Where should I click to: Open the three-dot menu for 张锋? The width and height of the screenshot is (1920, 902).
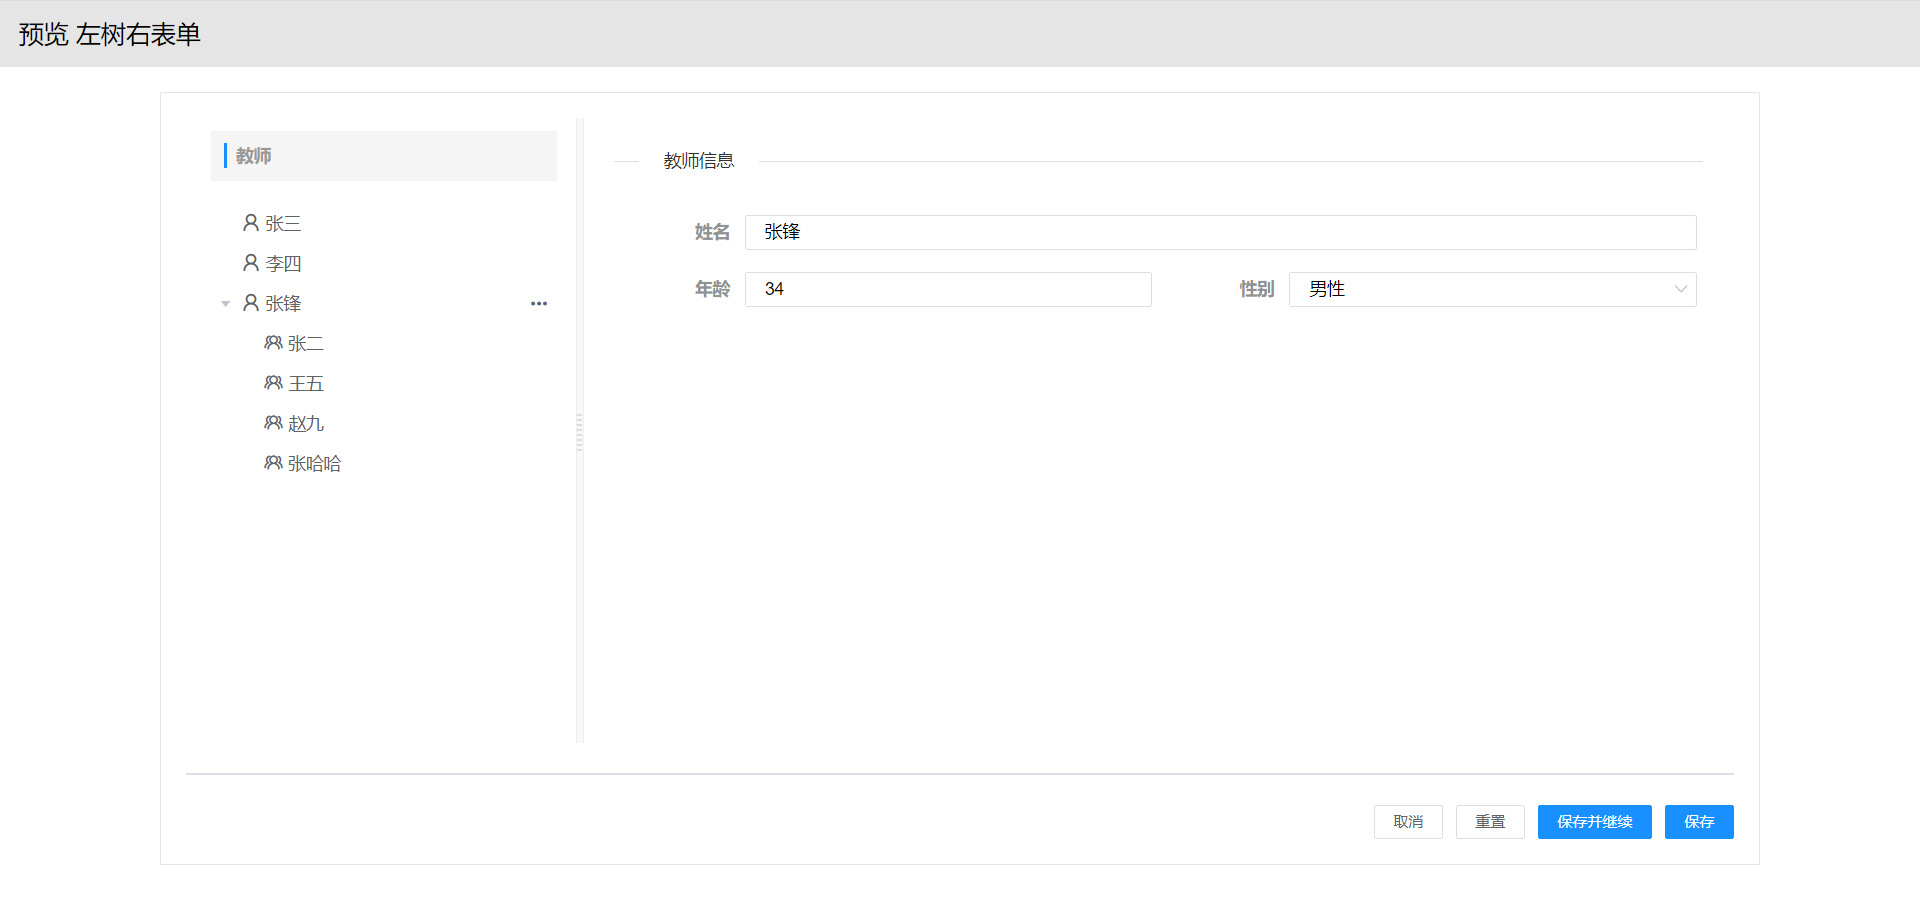tap(539, 303)
